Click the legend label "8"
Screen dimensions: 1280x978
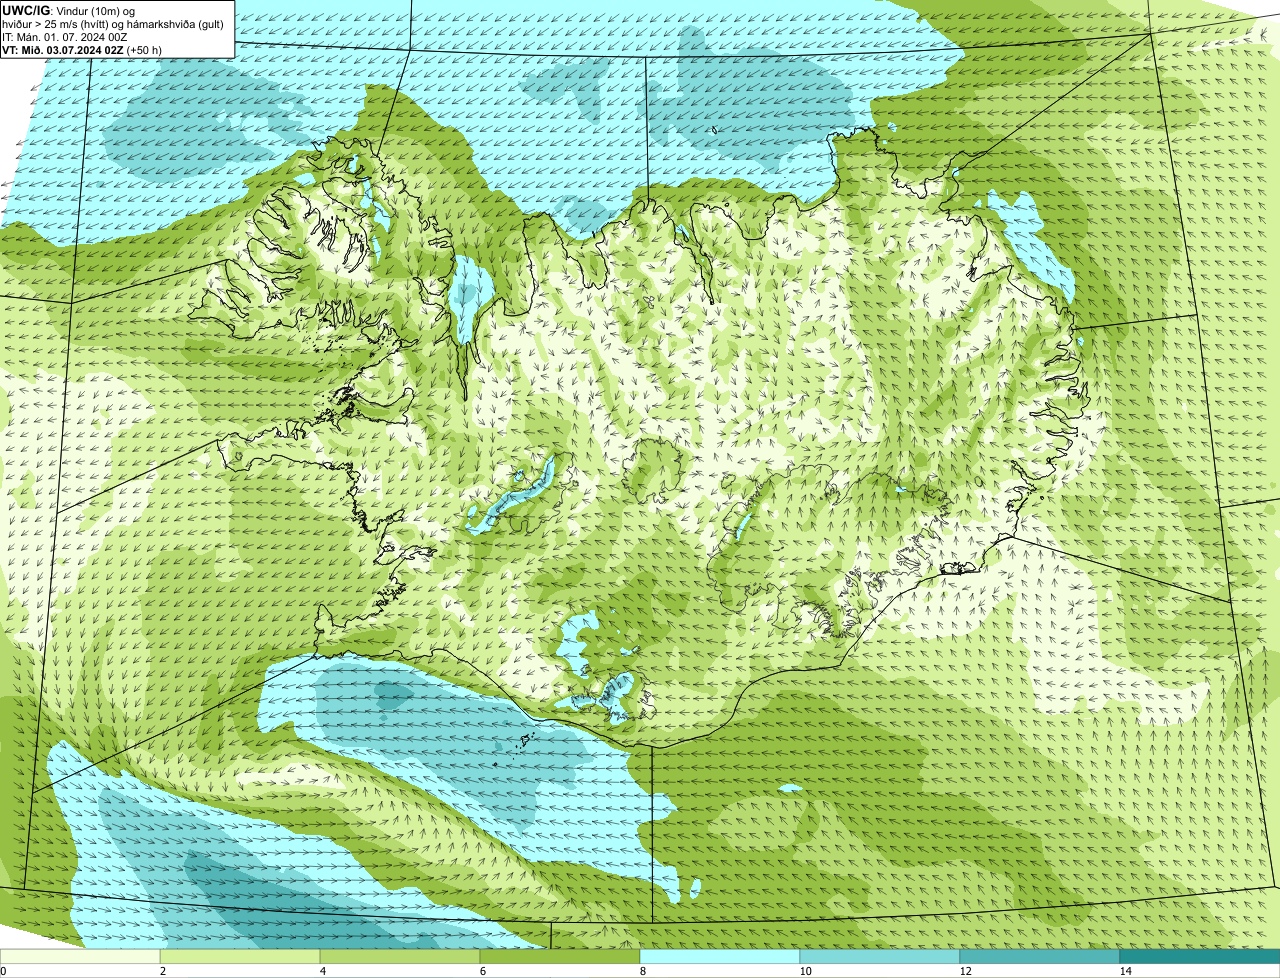[x=642, y=971]
